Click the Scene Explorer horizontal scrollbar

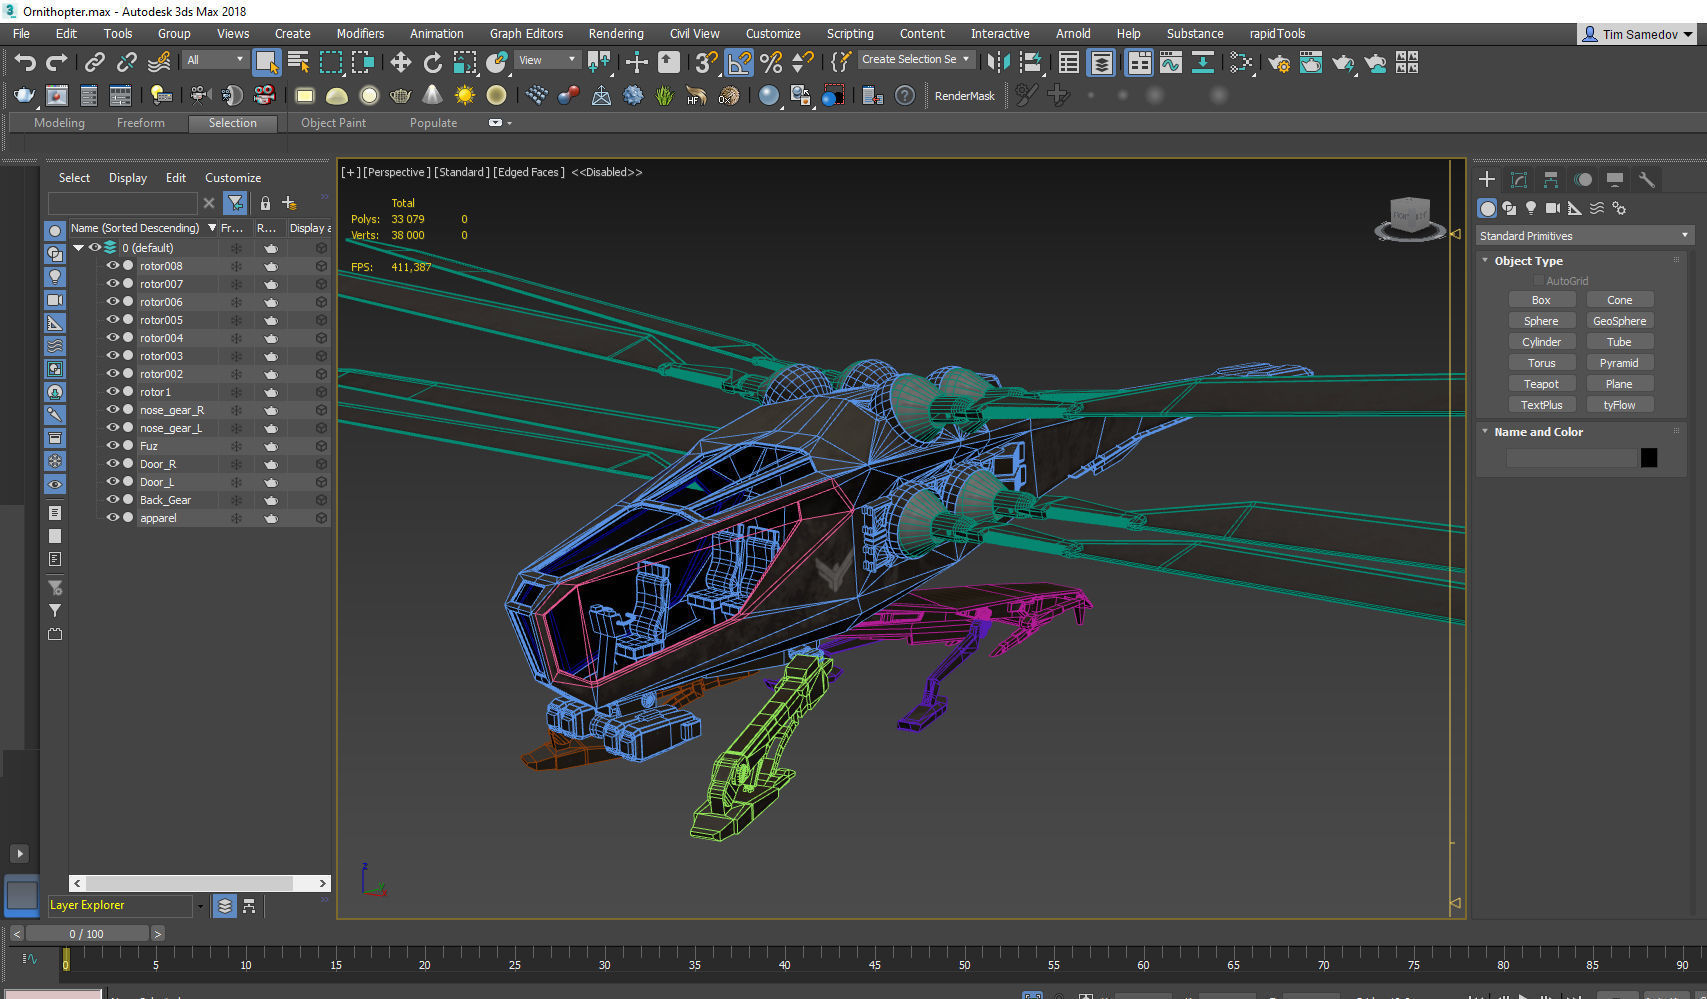coord(199,883)
